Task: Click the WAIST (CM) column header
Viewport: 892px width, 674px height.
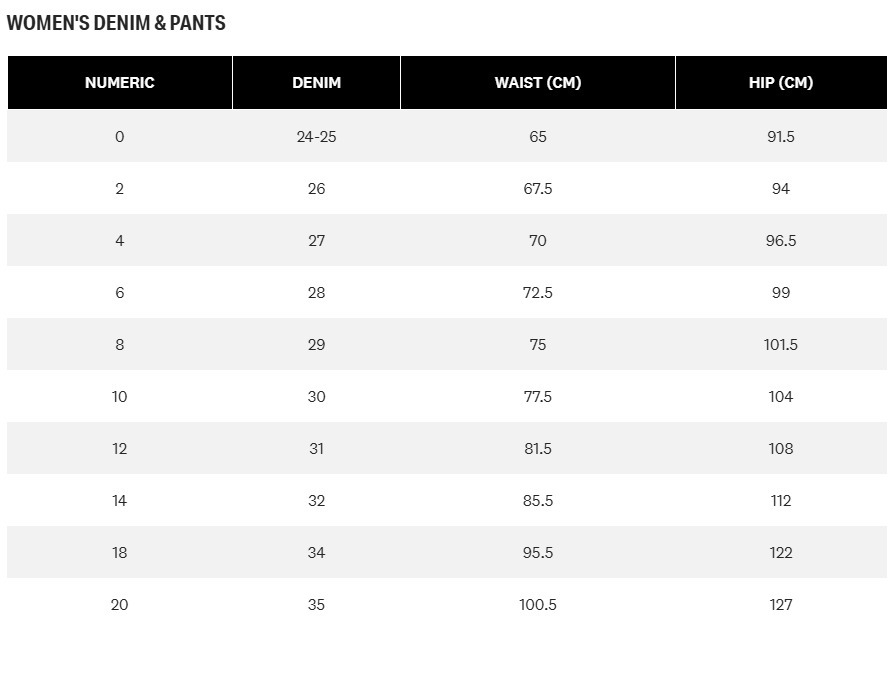Action: pos(538,83)
